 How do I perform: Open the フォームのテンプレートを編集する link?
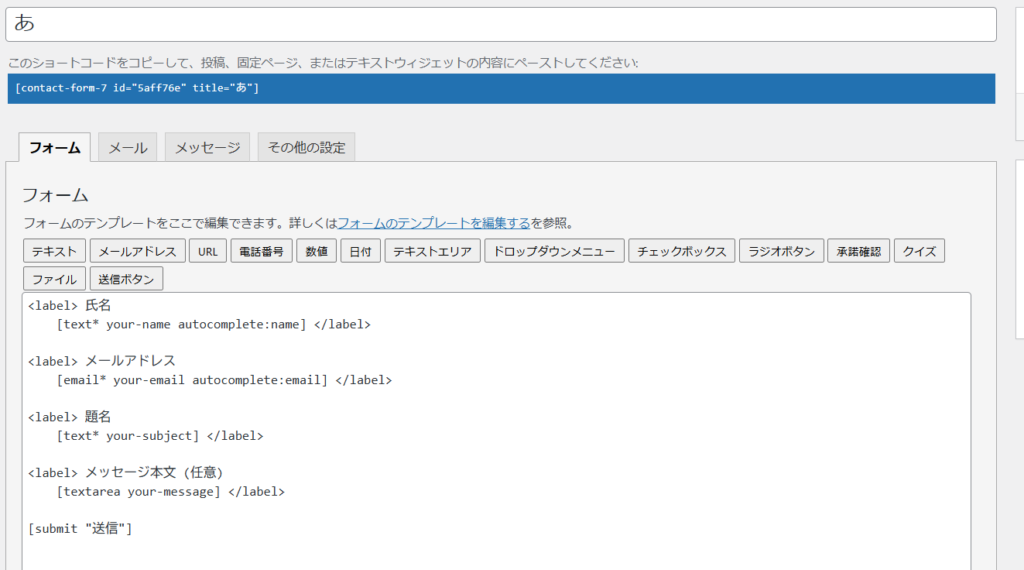pyautogui.click(x=433, y=223)
